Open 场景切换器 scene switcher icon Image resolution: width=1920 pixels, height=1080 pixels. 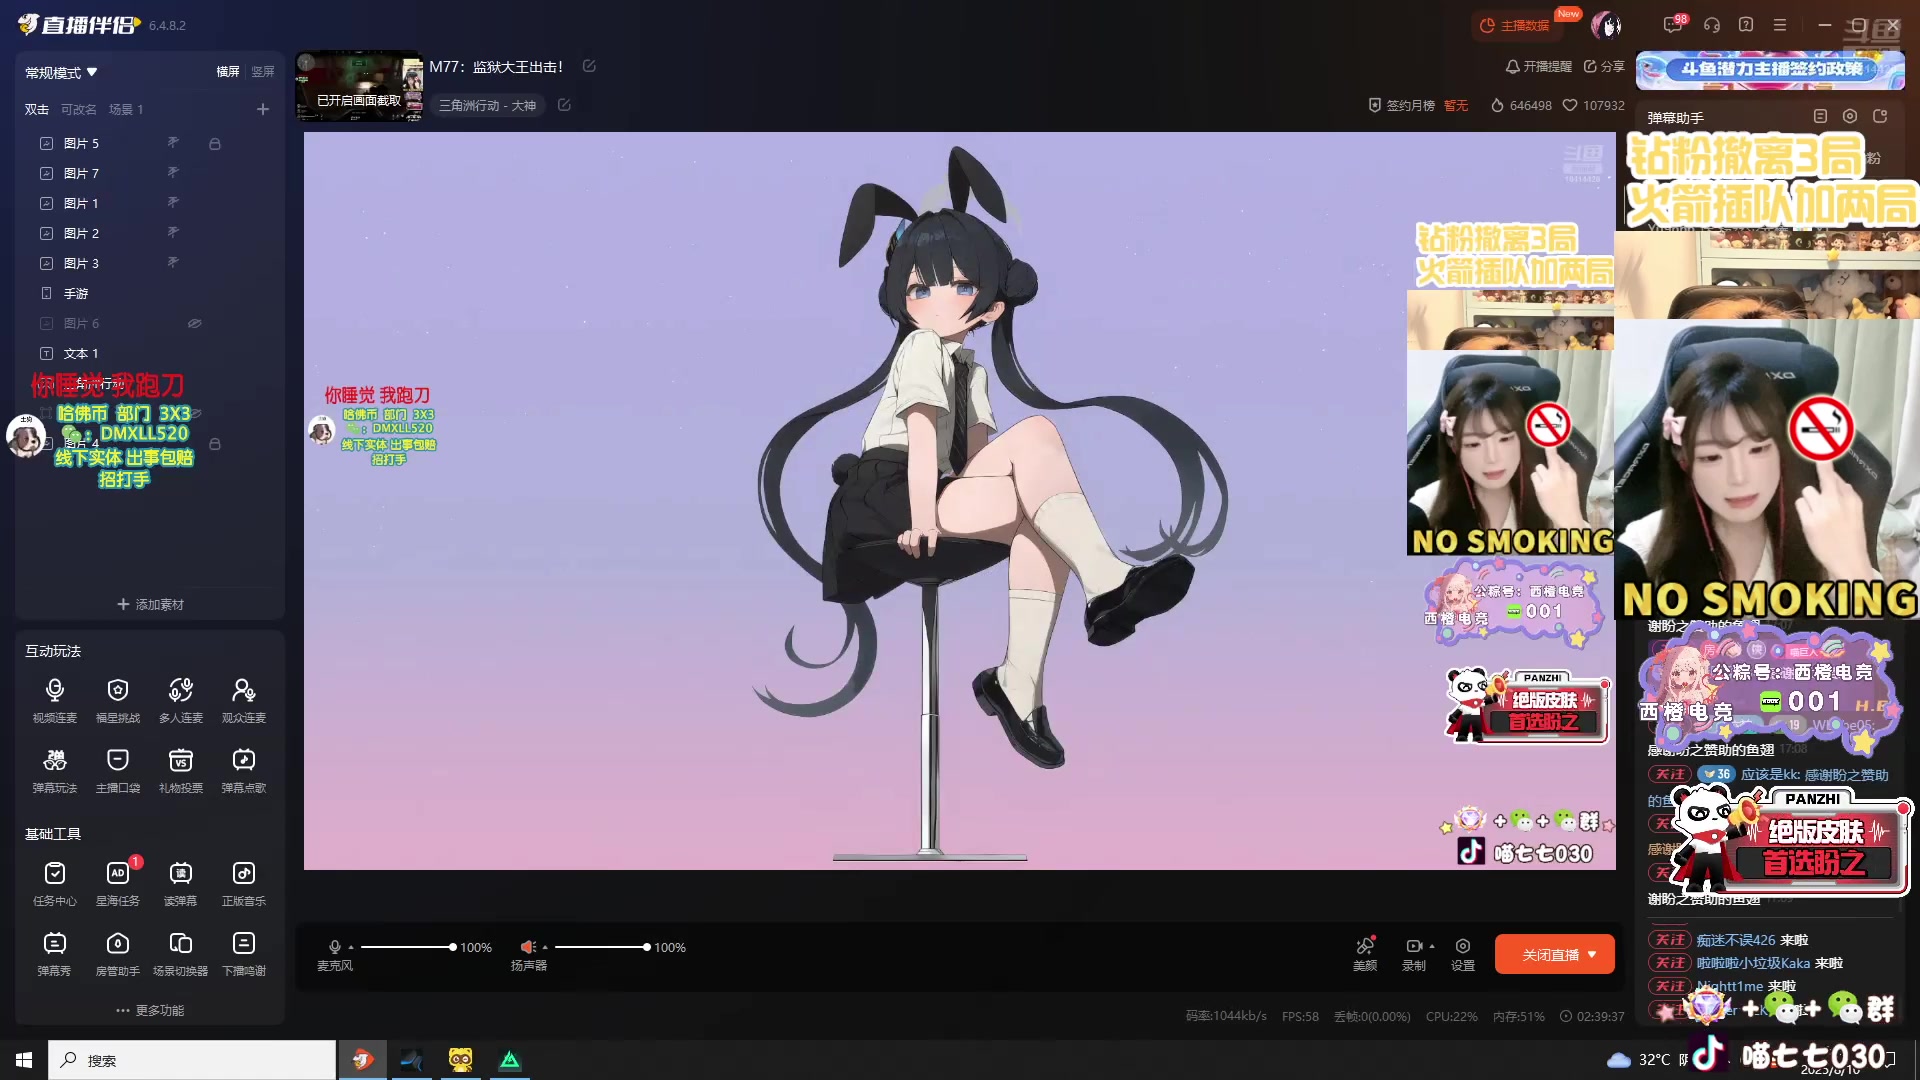pos(181,953)
